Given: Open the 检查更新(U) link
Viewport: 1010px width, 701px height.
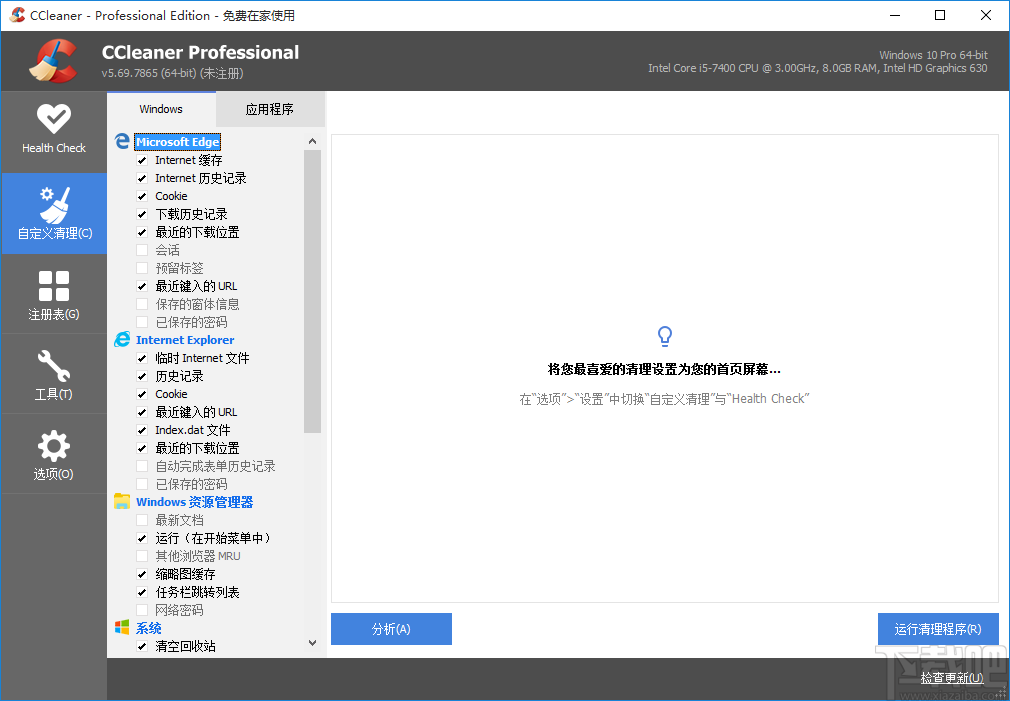Looking at the screenshot, I should (951, 677).
